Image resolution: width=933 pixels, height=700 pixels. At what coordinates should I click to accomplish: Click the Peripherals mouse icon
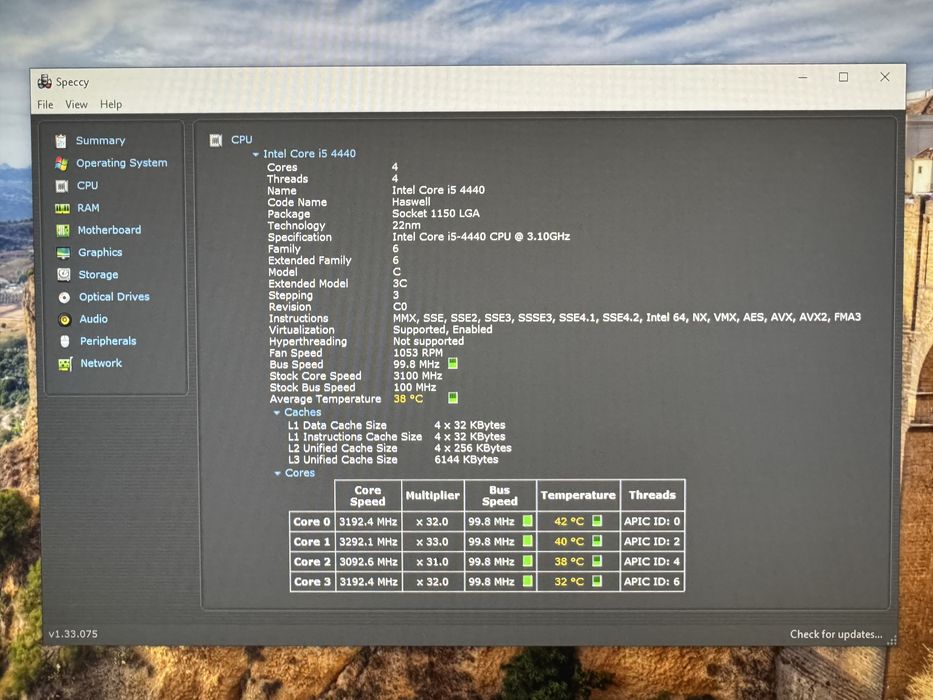coord(65,341)
